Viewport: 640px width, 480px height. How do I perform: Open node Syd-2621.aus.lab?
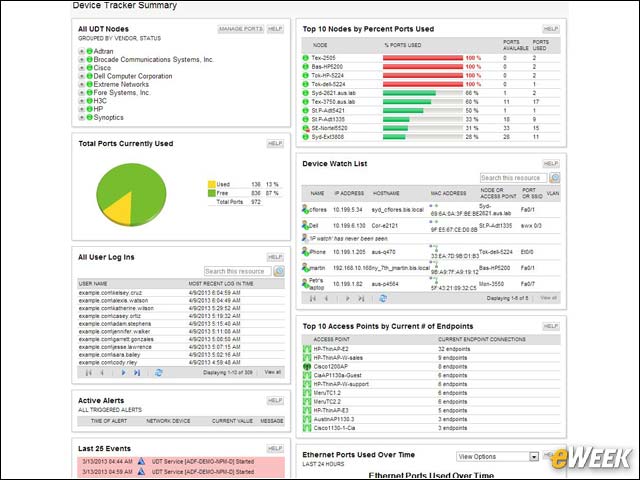tap(333, 93)
